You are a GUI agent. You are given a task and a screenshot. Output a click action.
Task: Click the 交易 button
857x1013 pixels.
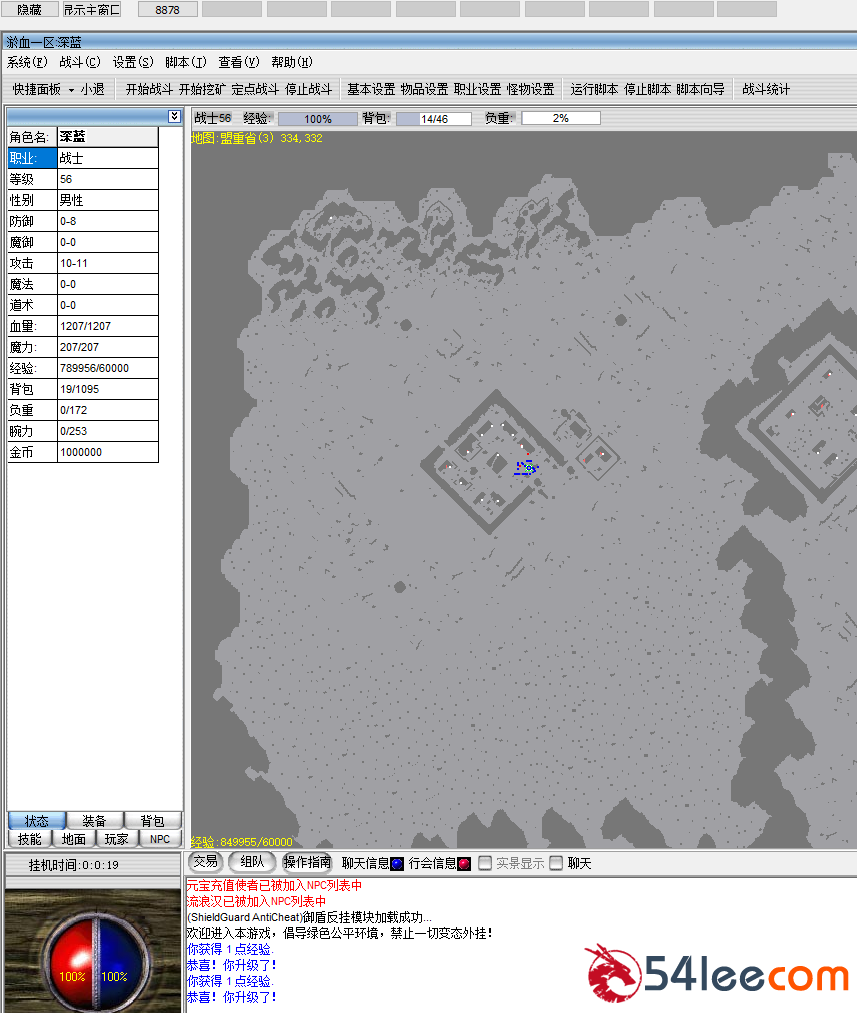pos(205,862)
